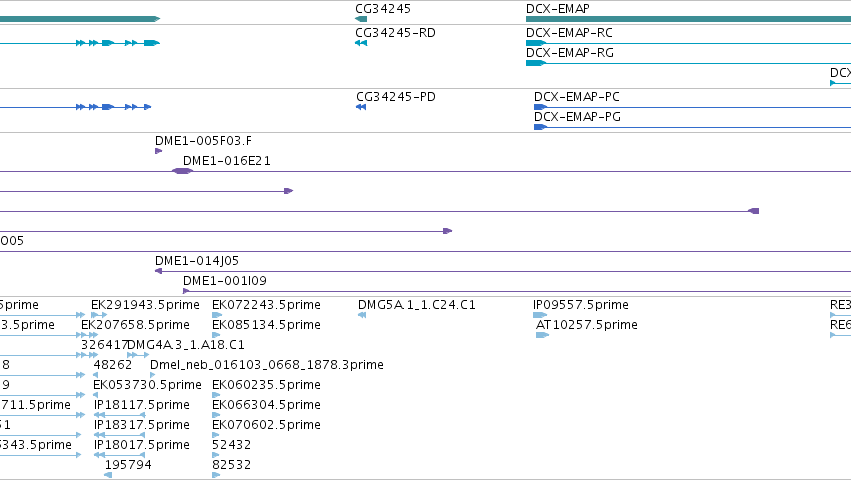Select DCX-EMAP-PC coding feature block
Viewport: 851px width, 480px height.
pos(540,107)
